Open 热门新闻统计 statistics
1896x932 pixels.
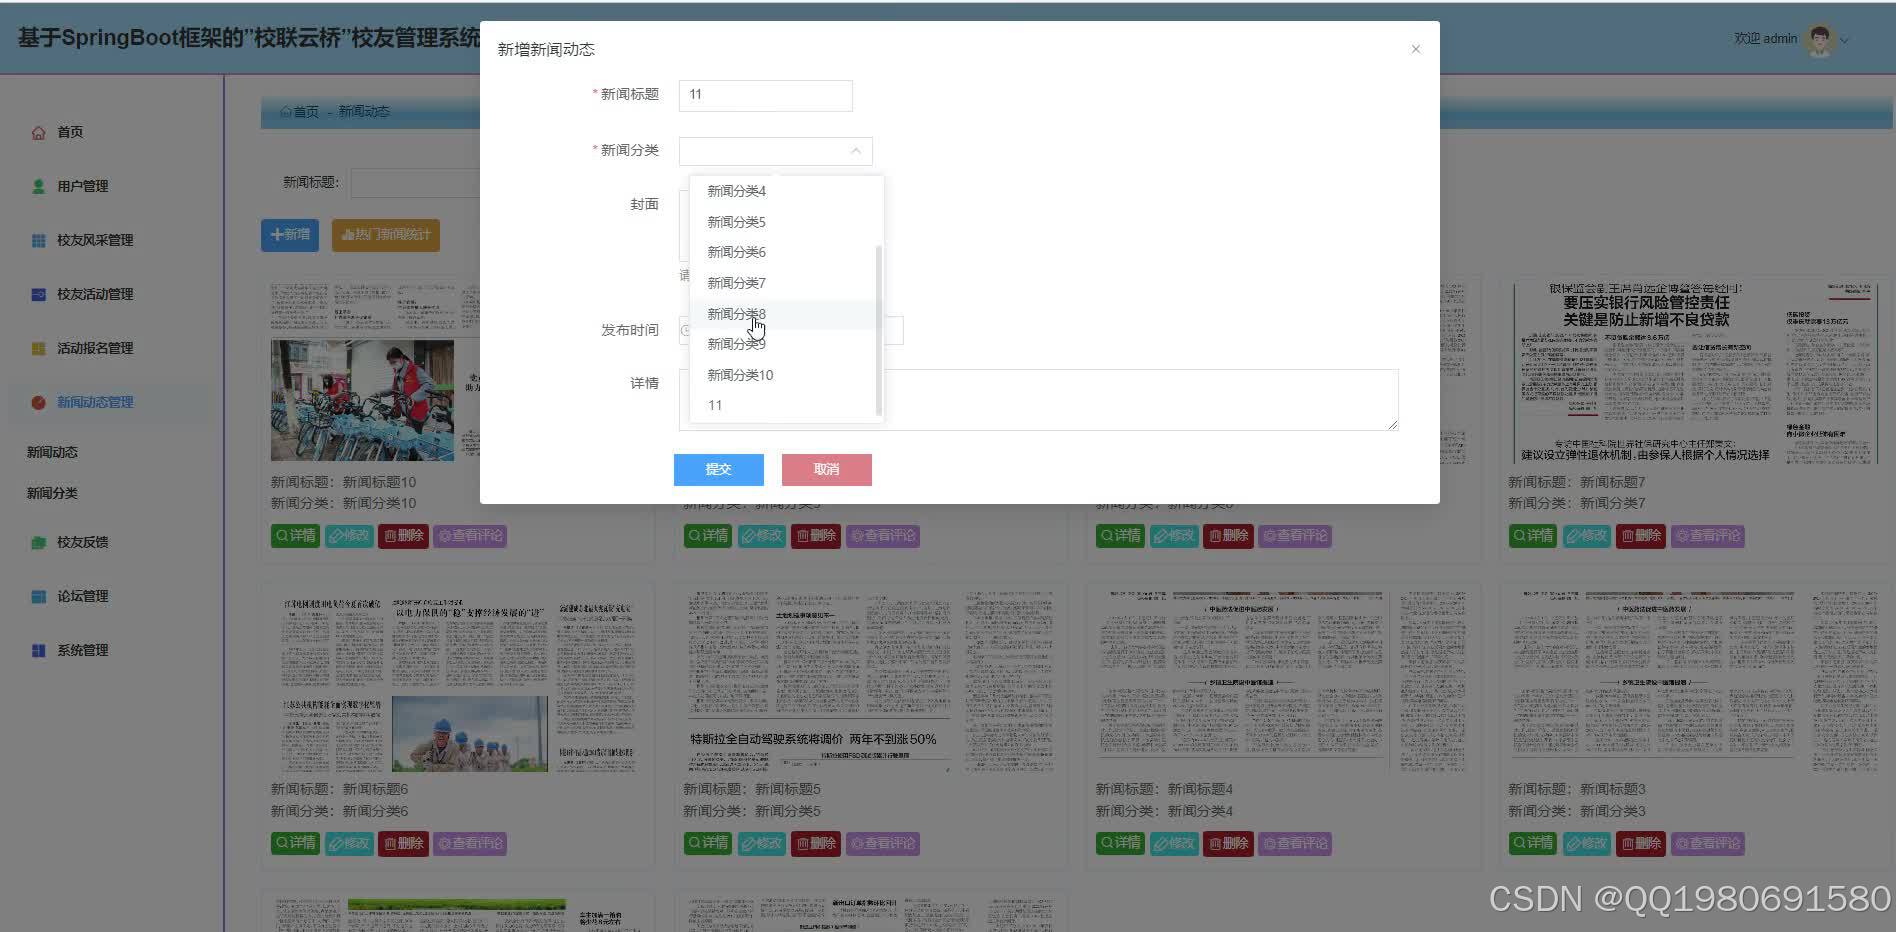tap(386, 235)
